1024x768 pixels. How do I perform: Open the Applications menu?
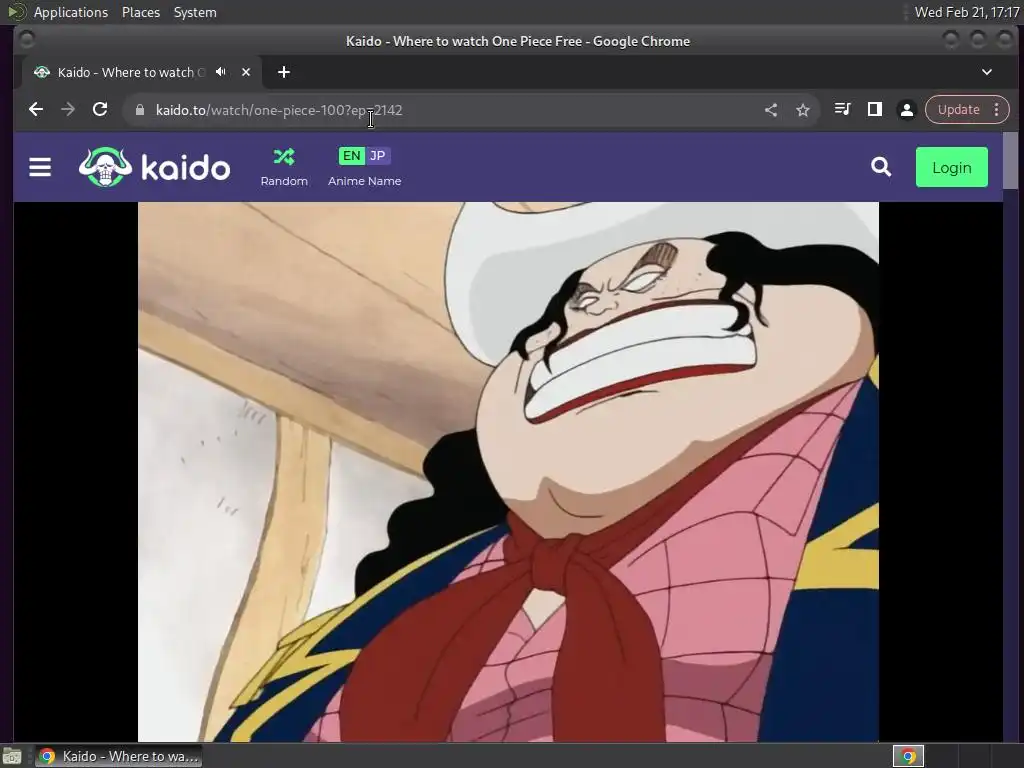coord(71,12)
